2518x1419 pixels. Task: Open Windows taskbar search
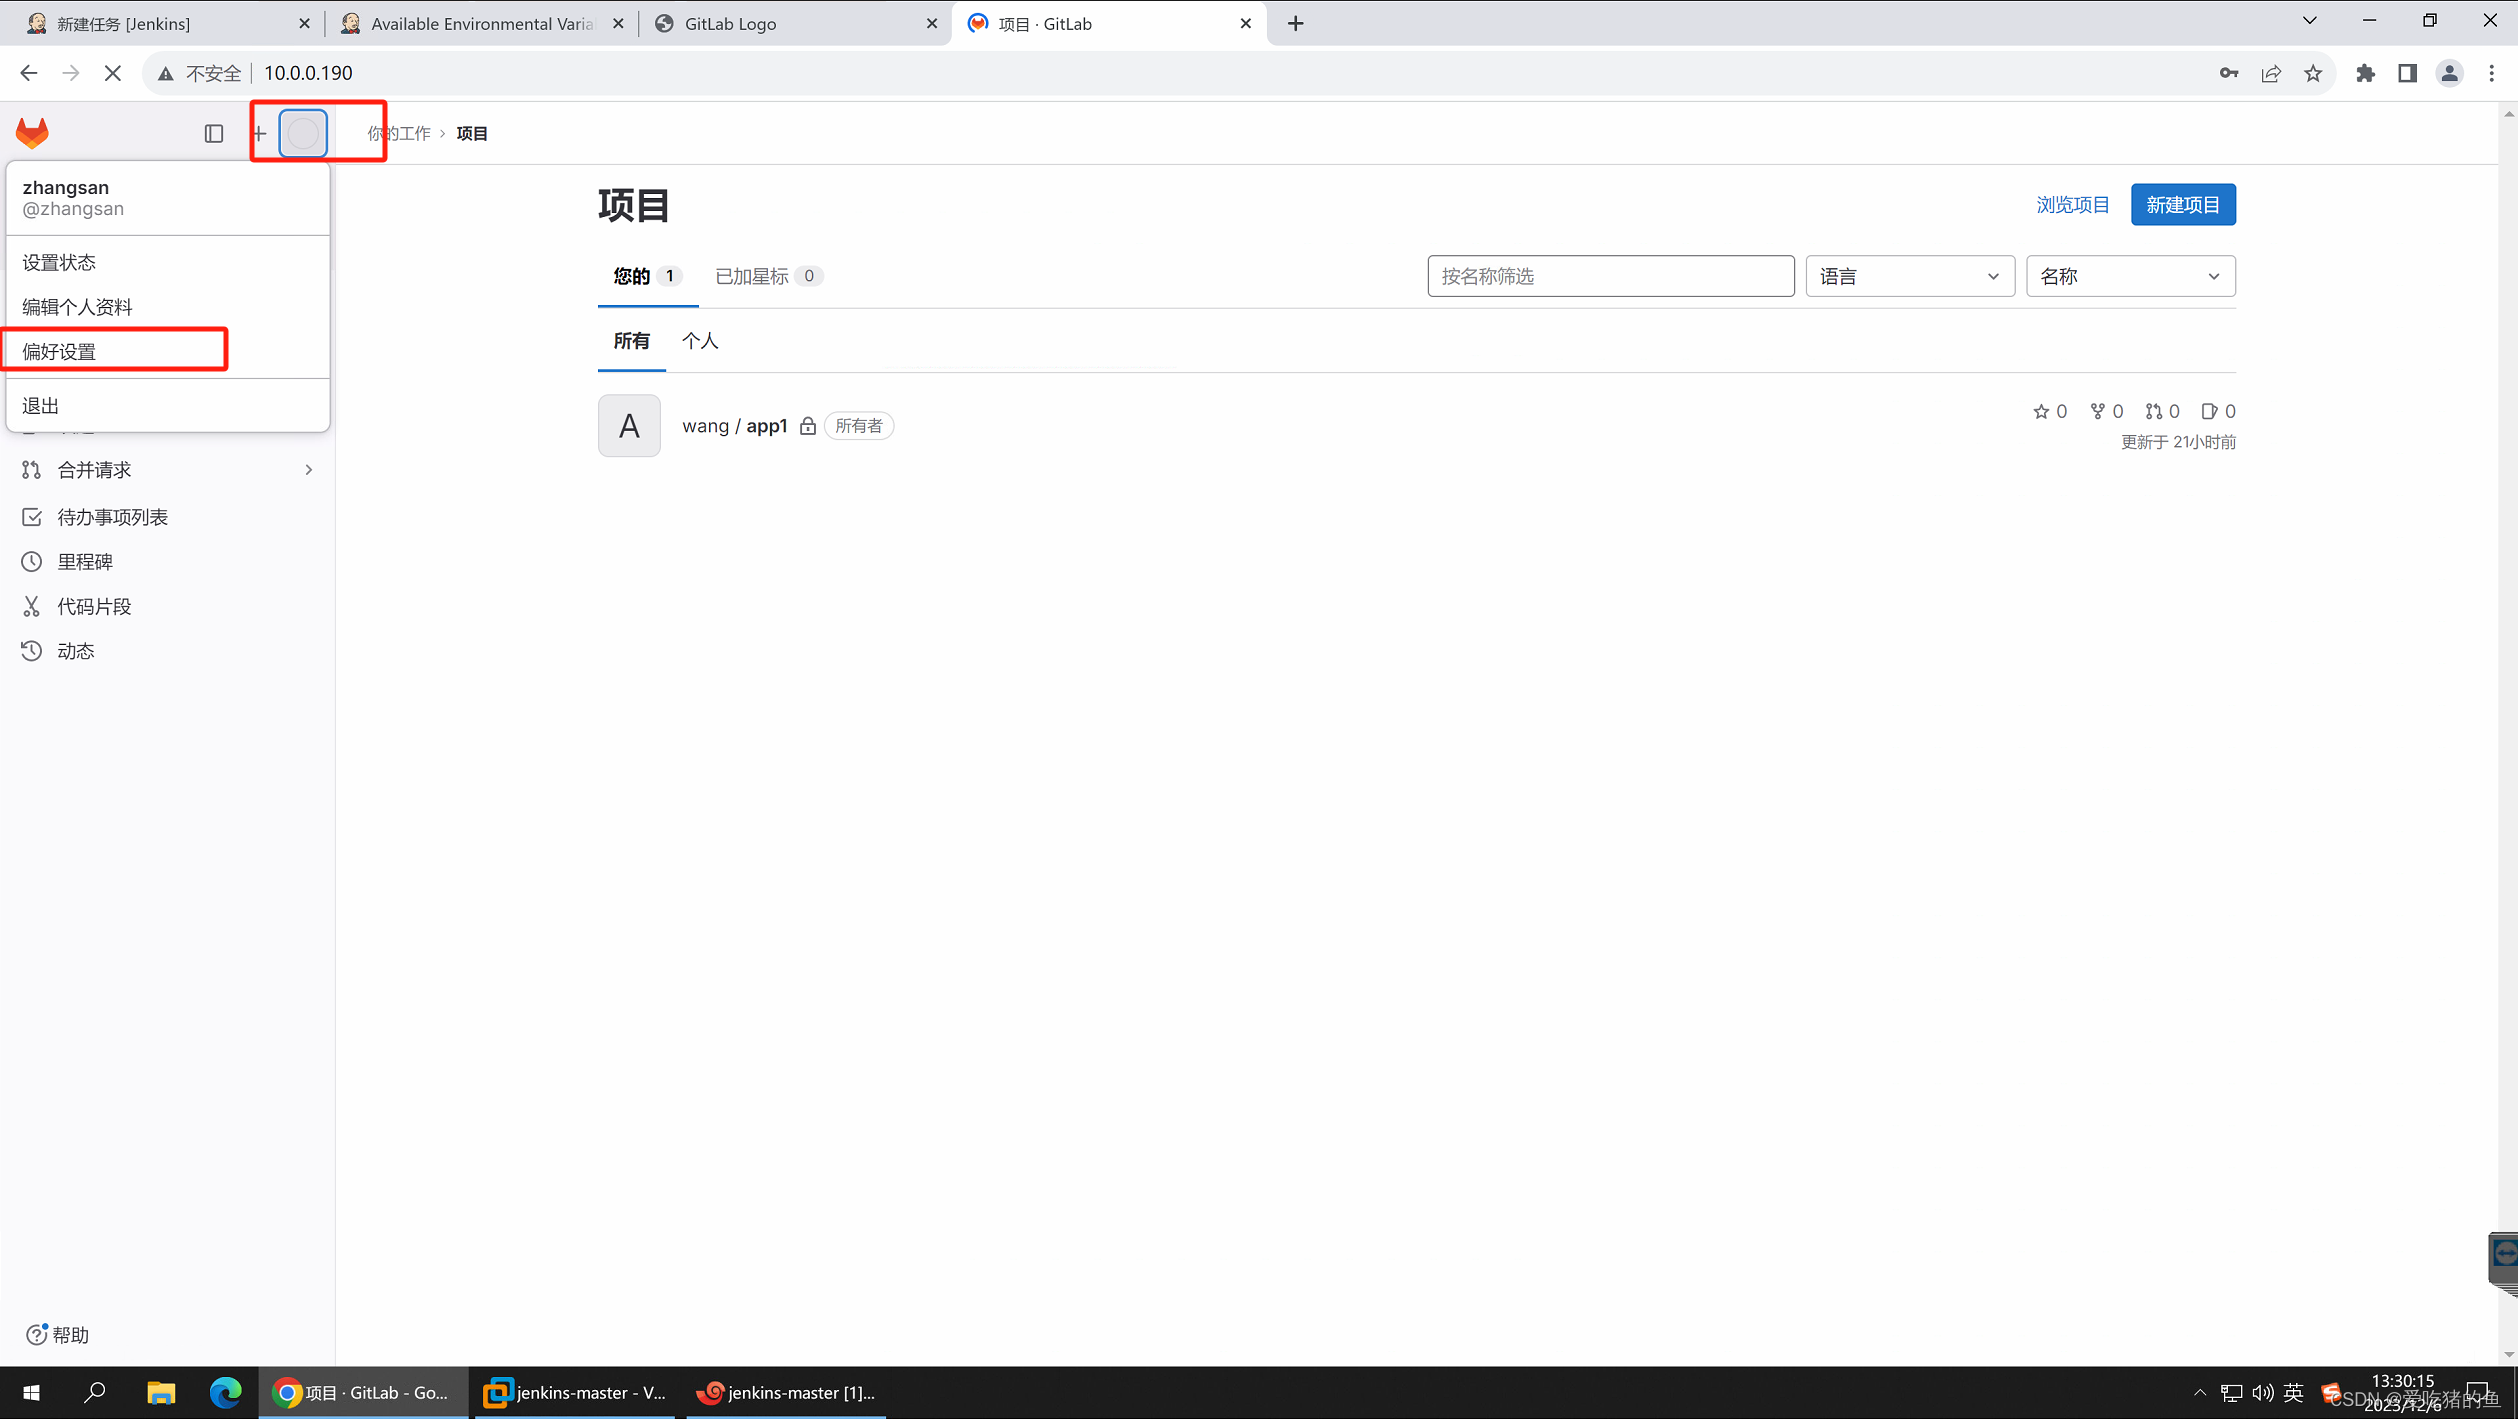click(x=95, y=1392)
